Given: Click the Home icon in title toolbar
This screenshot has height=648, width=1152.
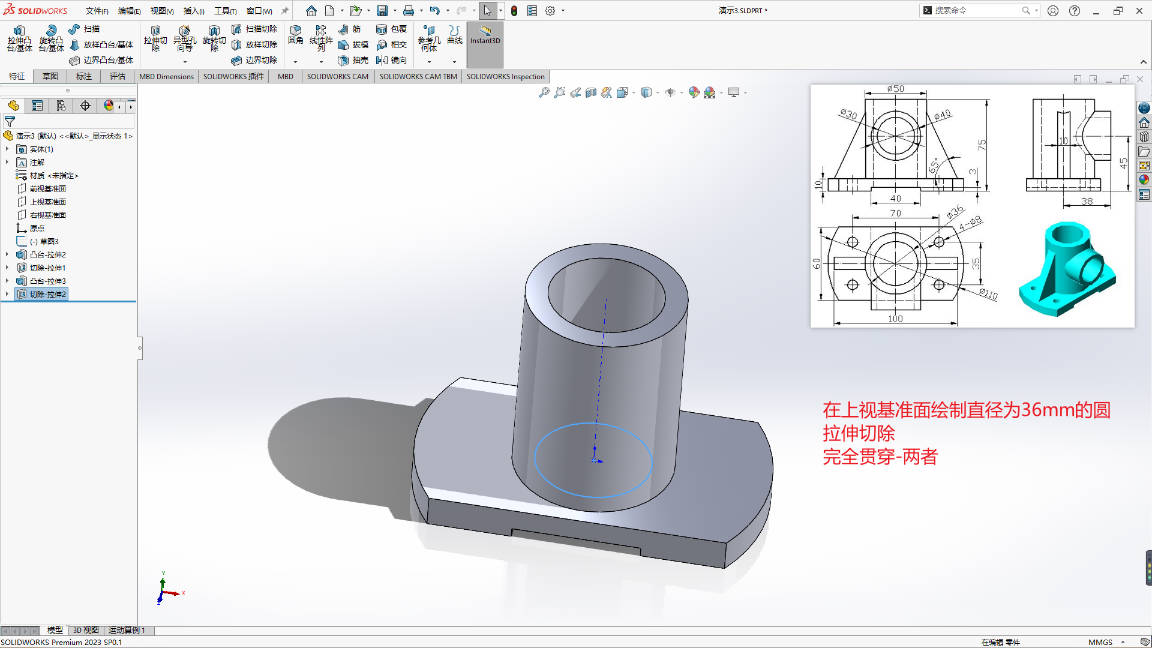Looking at the screenshot, I should coord(312,10).
